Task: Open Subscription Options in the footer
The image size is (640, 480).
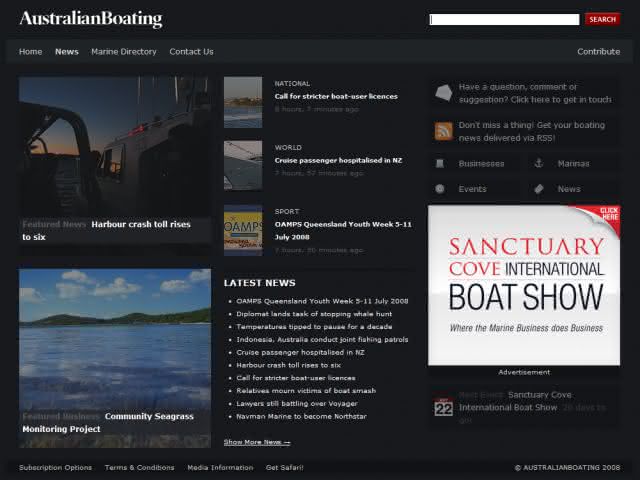Action: [x=56, y=468]
